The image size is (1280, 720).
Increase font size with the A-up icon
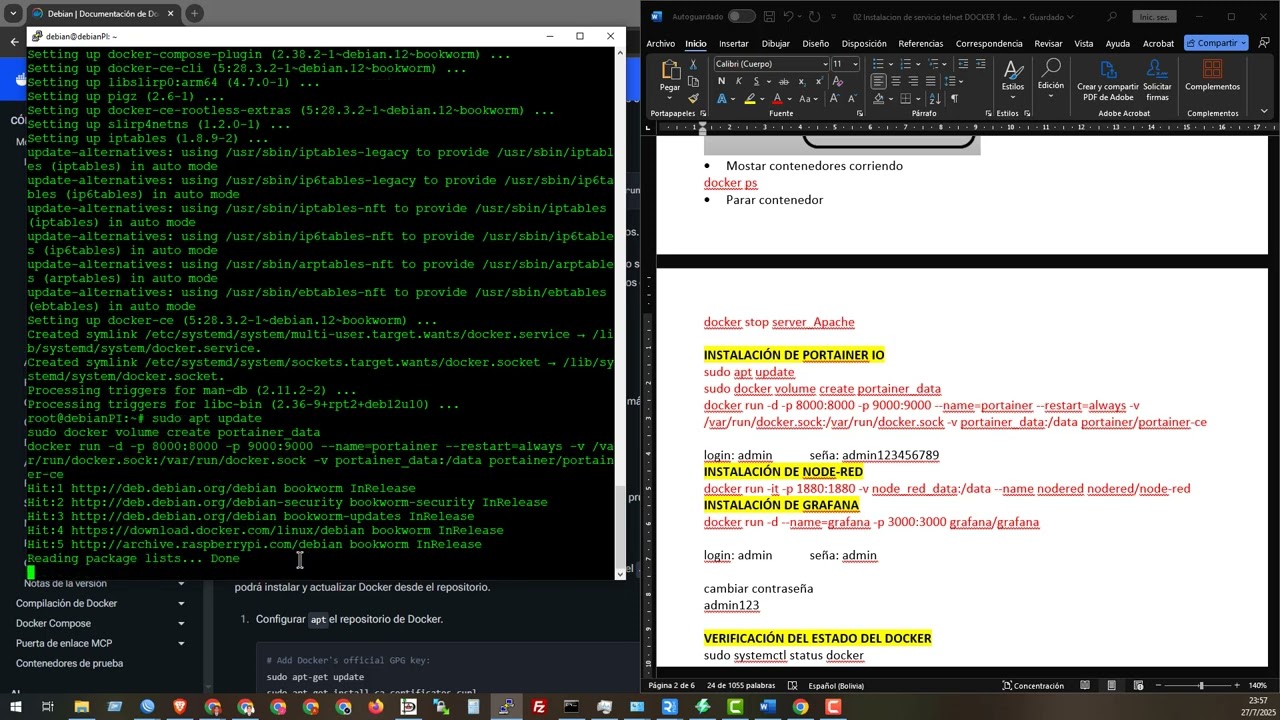tap(834, 98)
